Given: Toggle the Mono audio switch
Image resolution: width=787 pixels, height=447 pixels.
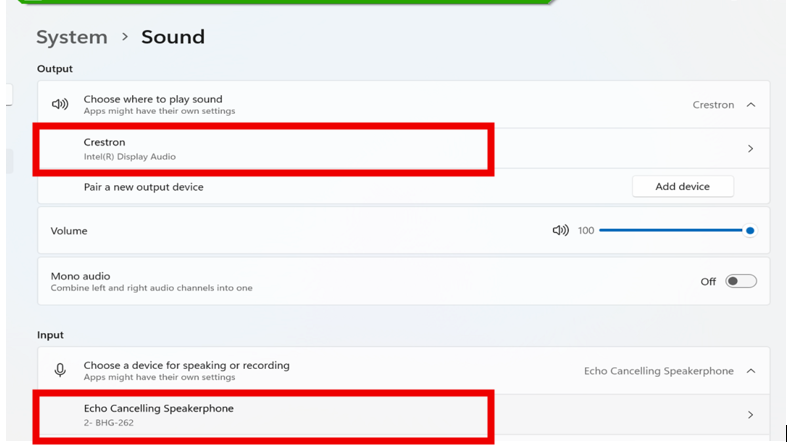Looking at the screenshot, I should pos(740,282).
